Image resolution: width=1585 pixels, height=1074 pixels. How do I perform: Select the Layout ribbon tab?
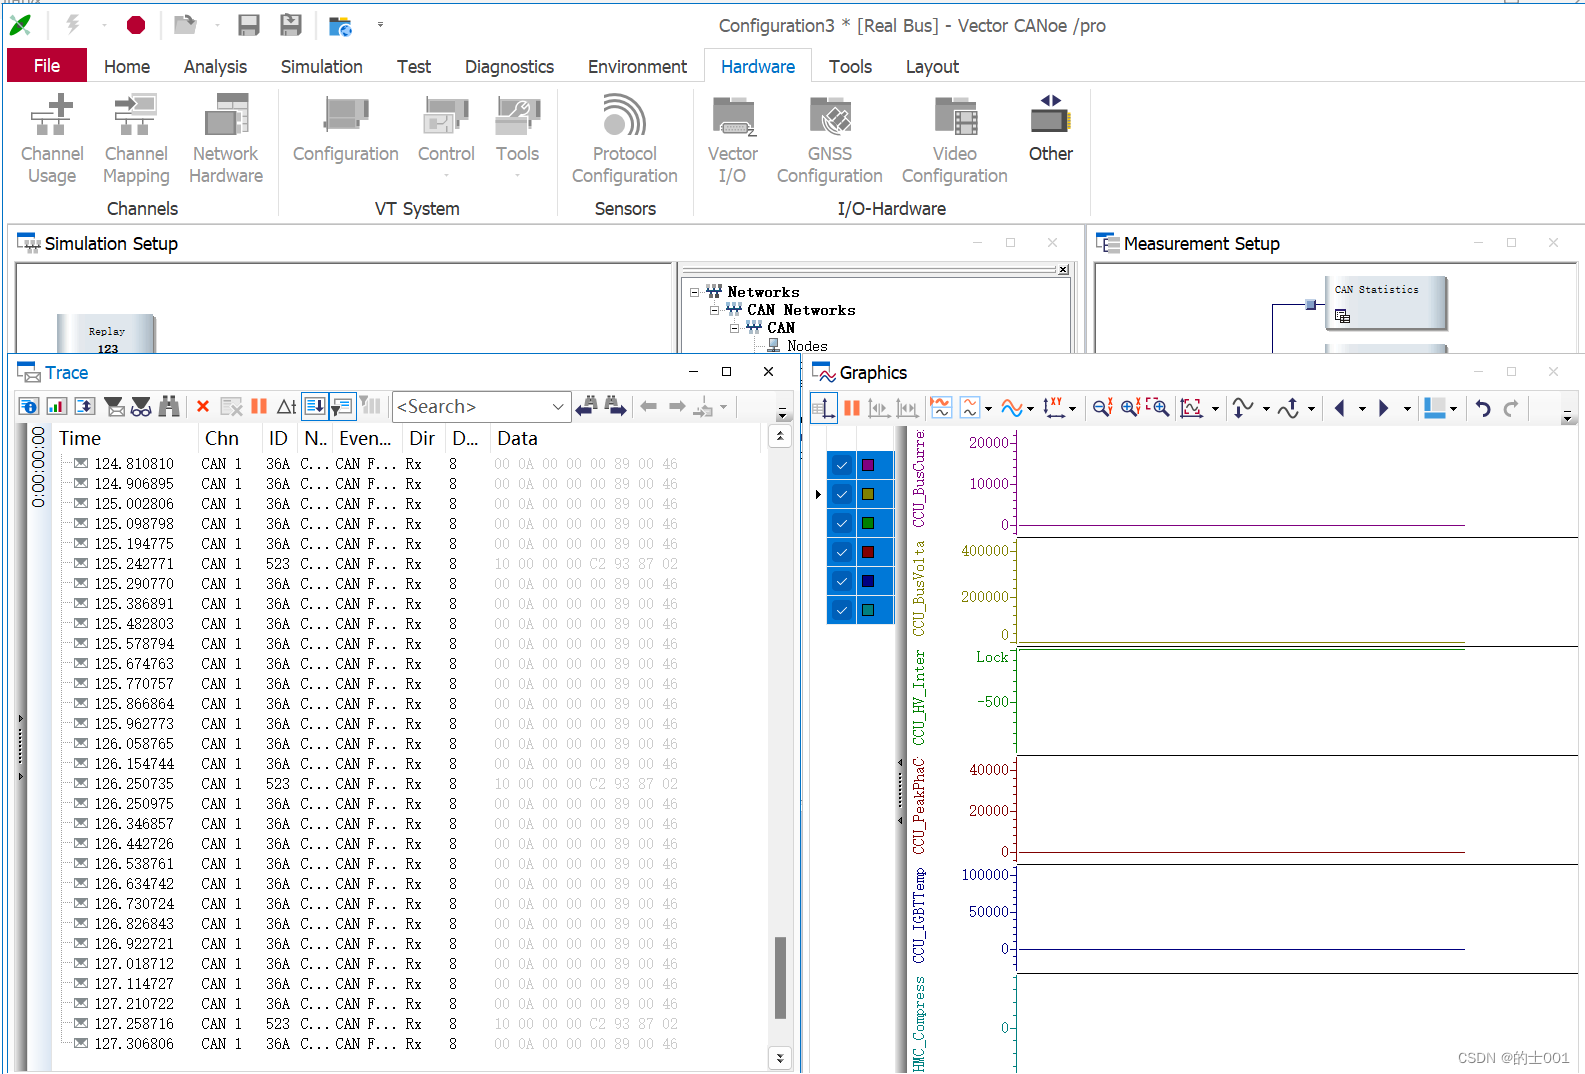(x=932, y=67)
